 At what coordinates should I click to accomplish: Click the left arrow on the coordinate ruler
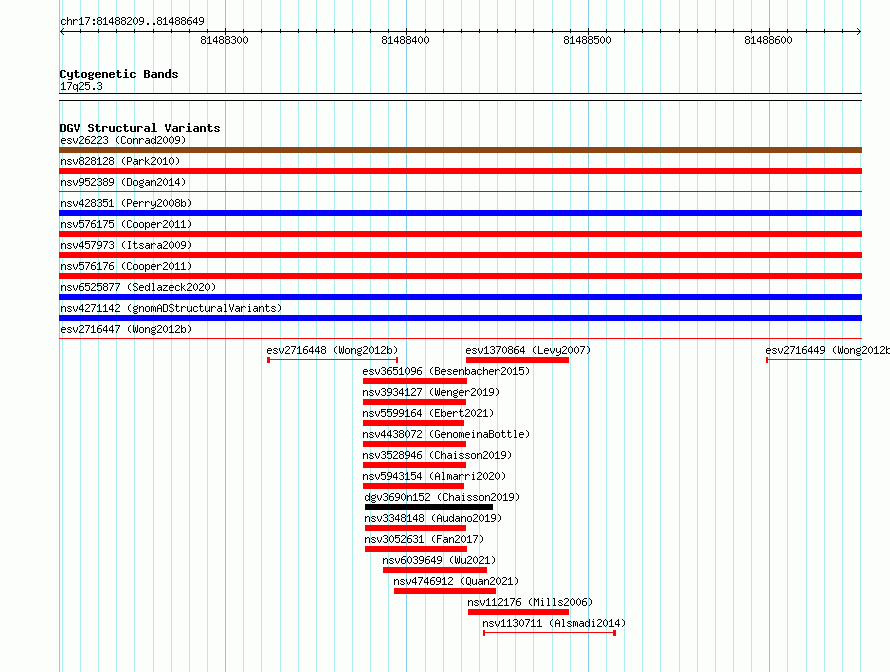tap(62, 31)
